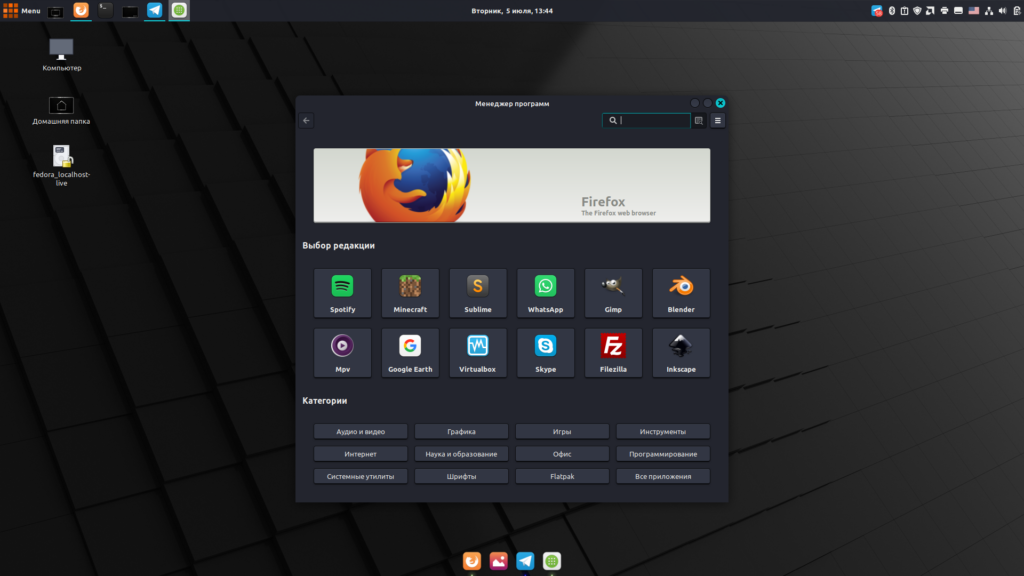Open the hamburger menu in Software Manager
Viewport: 1024px width, 576px height.
click(x=718, y=121)
